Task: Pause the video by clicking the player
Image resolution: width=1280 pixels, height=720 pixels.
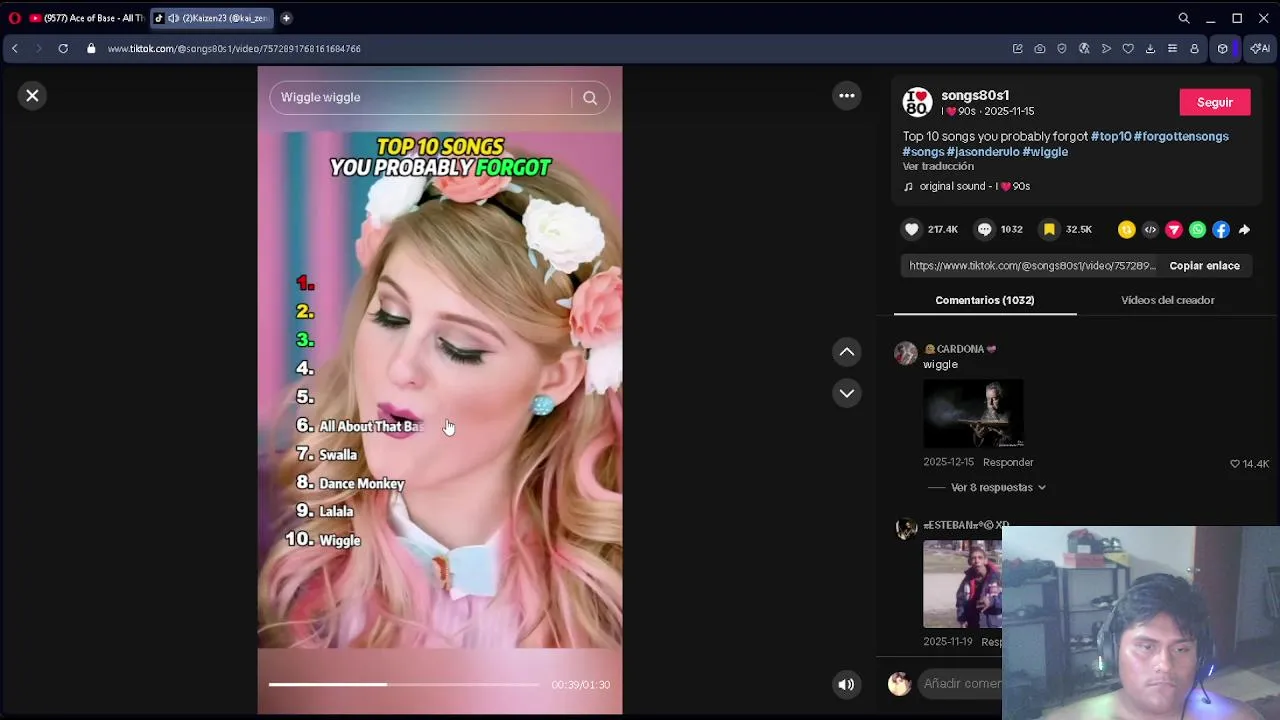Action: (x=440, y=390)
